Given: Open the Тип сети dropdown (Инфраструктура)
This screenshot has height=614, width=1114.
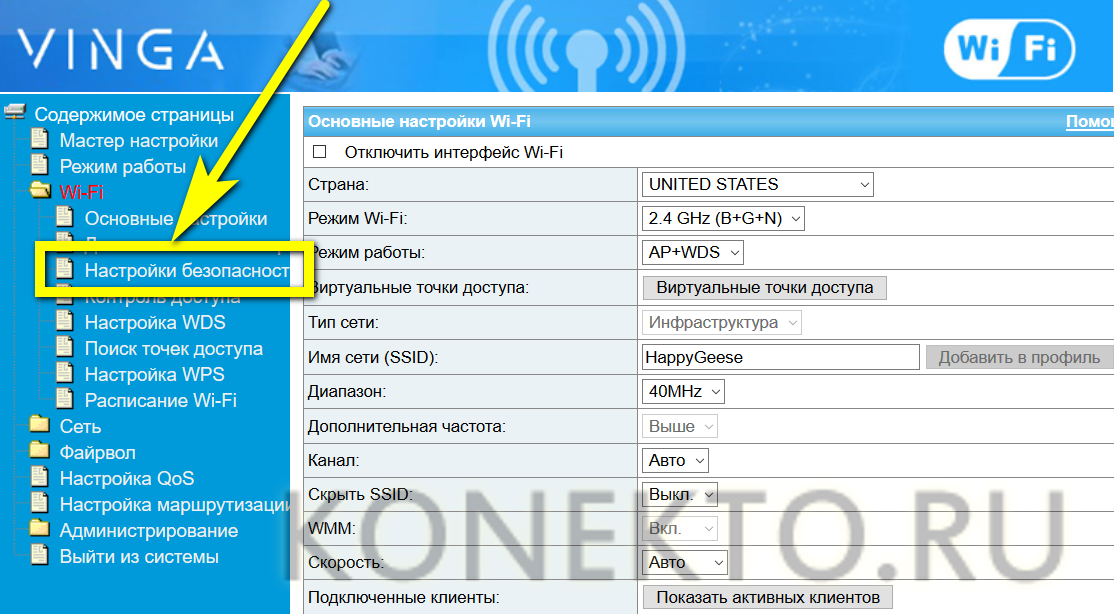Looking at the screenshot, I should pyautogui.click(x=722, y=323).
